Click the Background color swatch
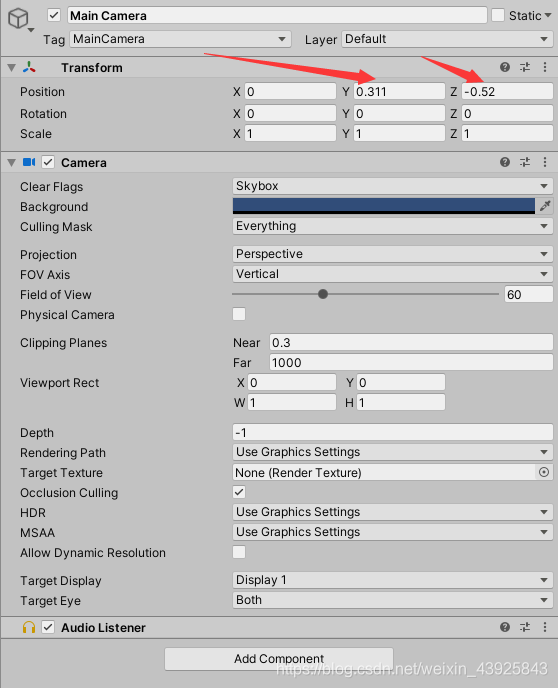The image size is (558, 688). [x=384, y=206]
